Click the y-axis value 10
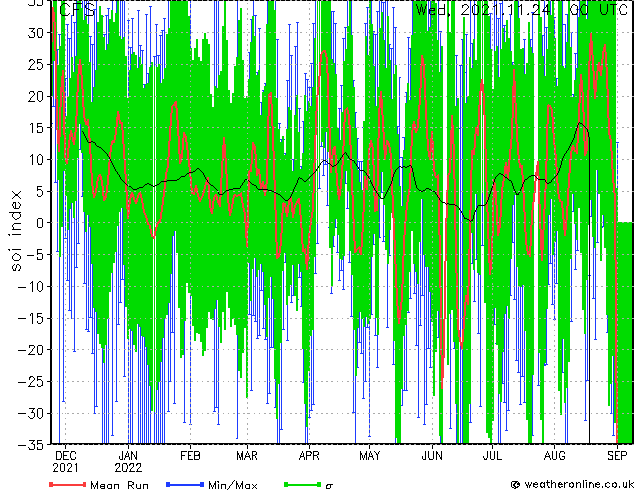 click(36, 160)
